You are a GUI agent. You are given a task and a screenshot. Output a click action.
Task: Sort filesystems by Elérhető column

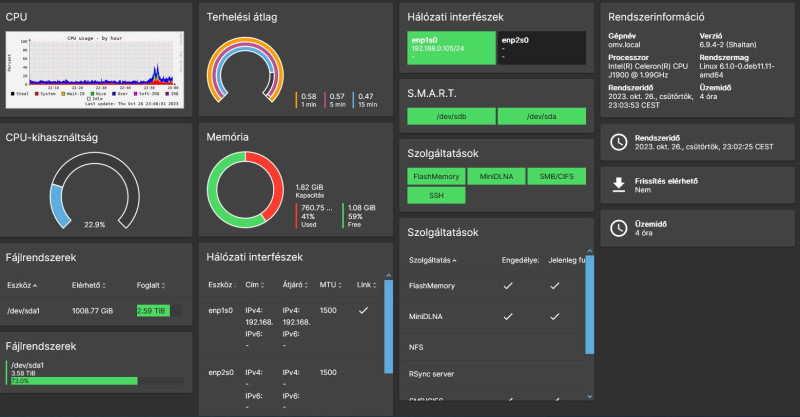[89, 285]
